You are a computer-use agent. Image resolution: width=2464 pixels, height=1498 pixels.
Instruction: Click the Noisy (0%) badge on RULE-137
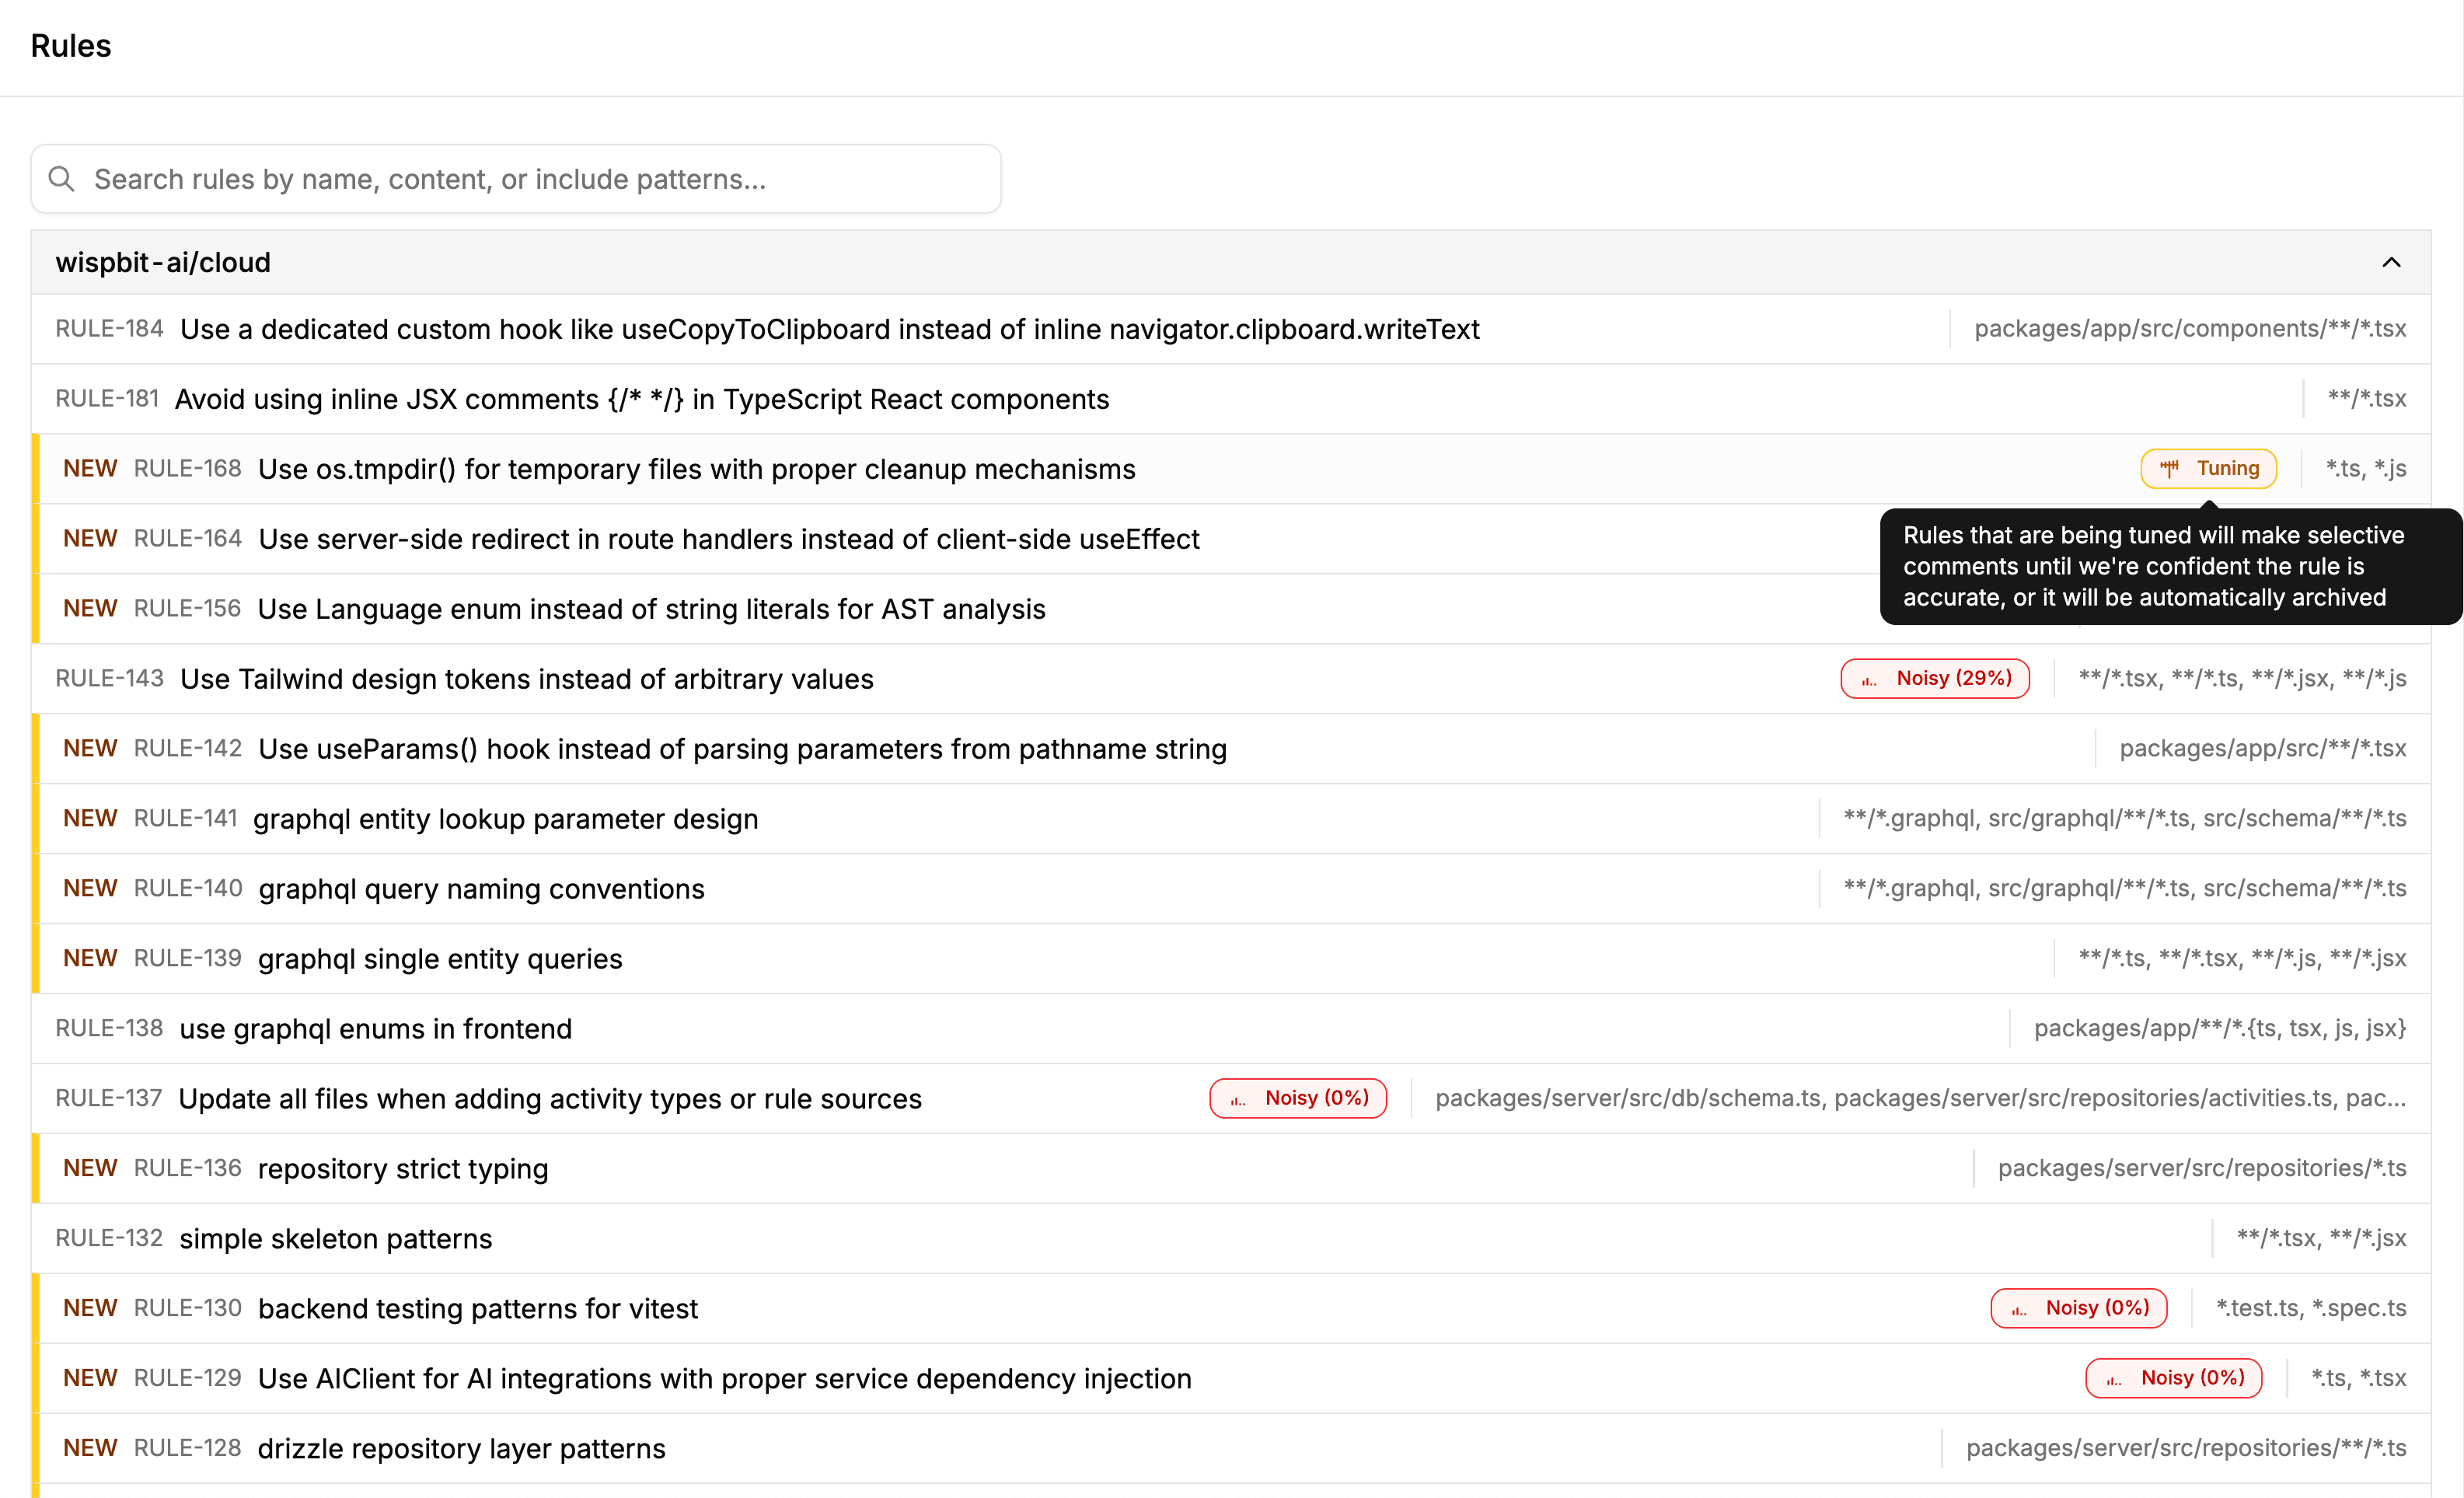1297,1098
